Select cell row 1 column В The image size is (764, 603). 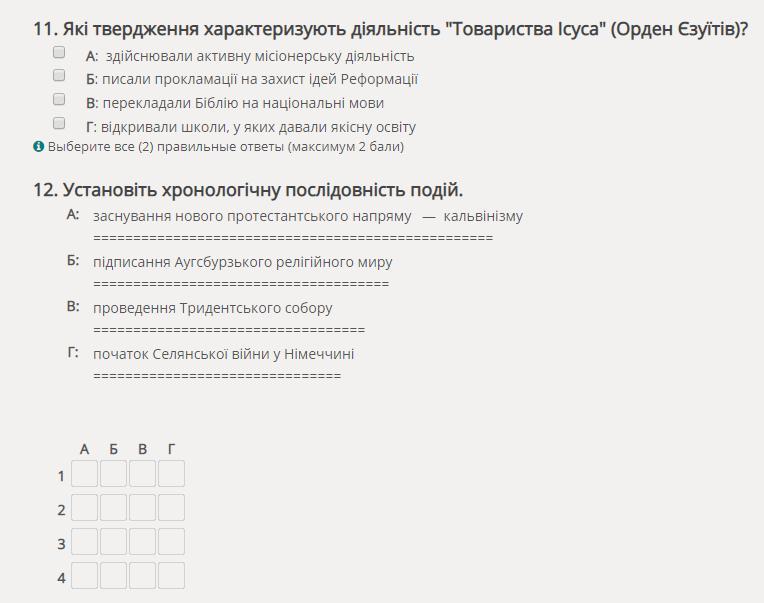pos(142,473)
